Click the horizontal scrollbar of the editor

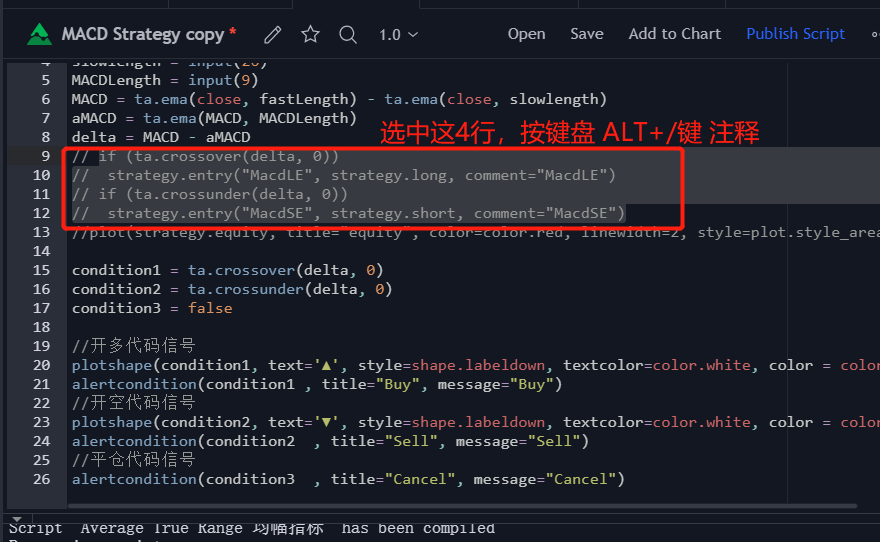(x=462, y=506)
